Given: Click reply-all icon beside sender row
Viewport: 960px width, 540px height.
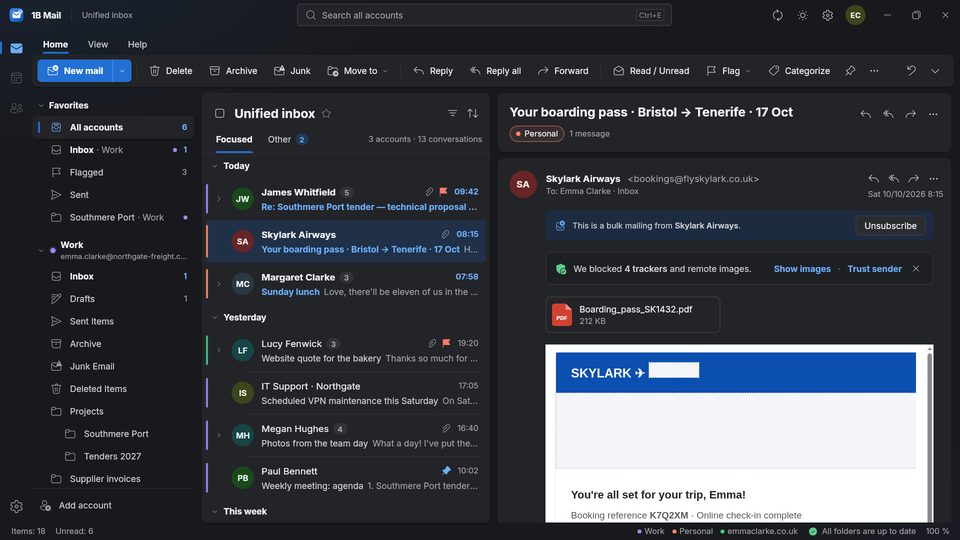Looking at the screenshot, I should coord(894,179).
